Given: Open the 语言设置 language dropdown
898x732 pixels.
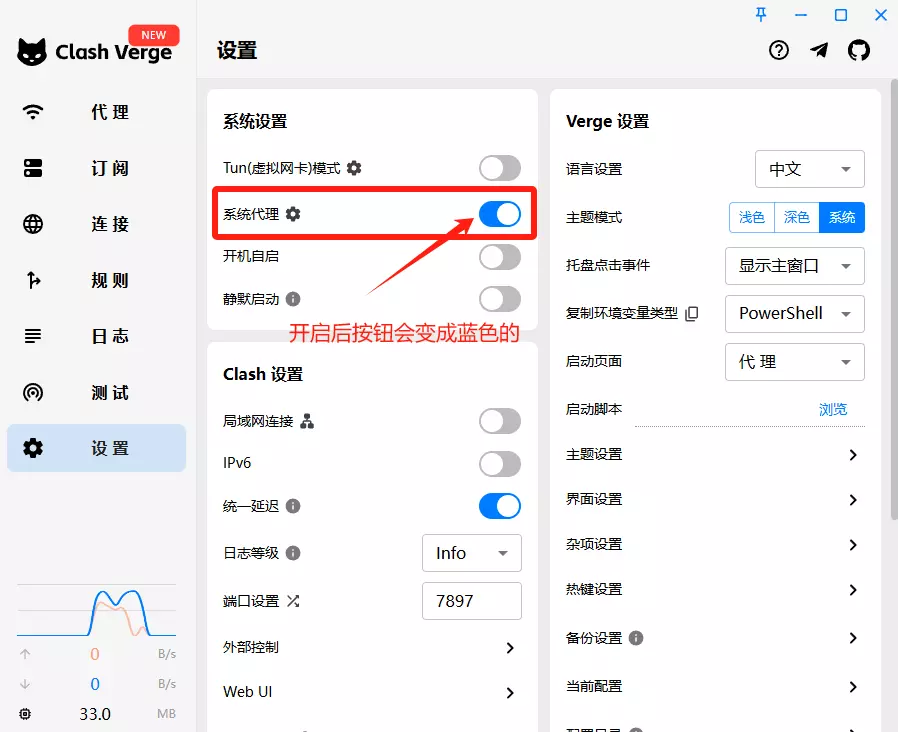Looking at the screenshot, I should click(x=809, y=169).
